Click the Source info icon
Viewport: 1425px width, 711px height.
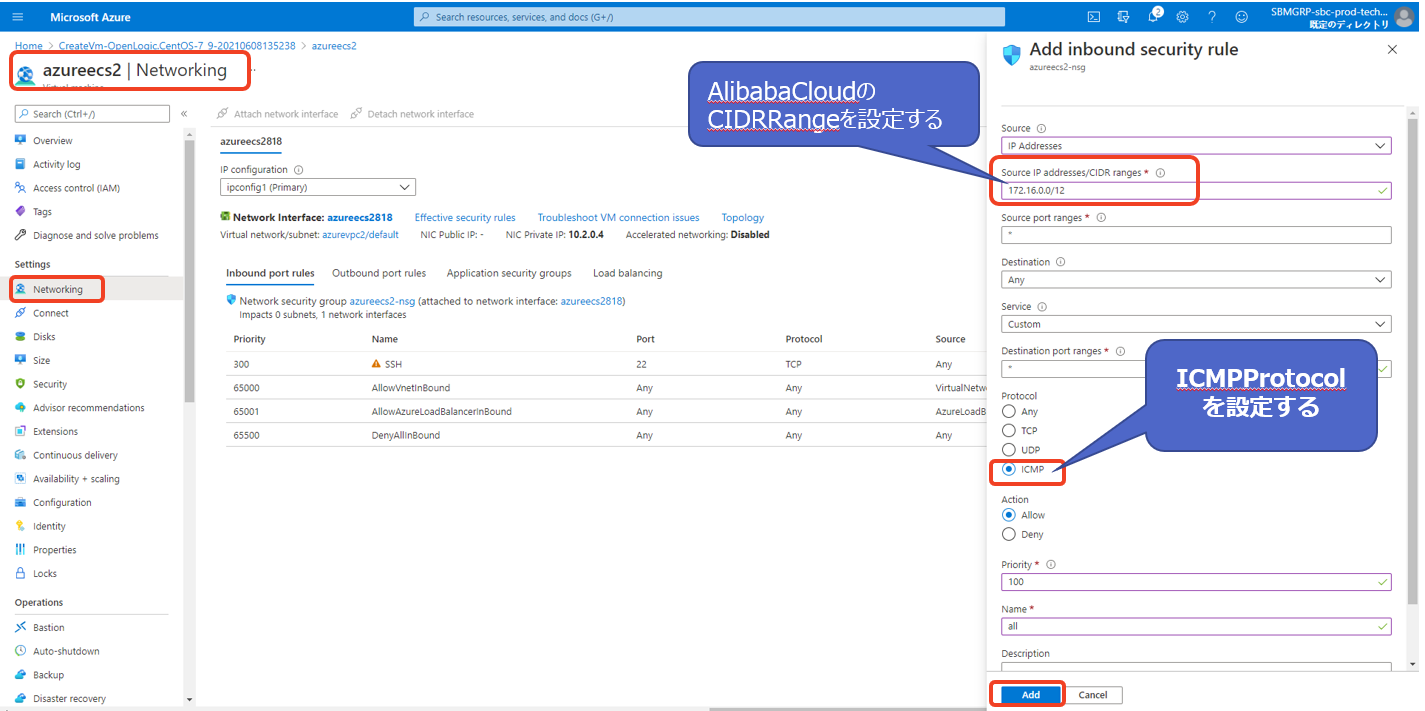(x=1041, y=129)
